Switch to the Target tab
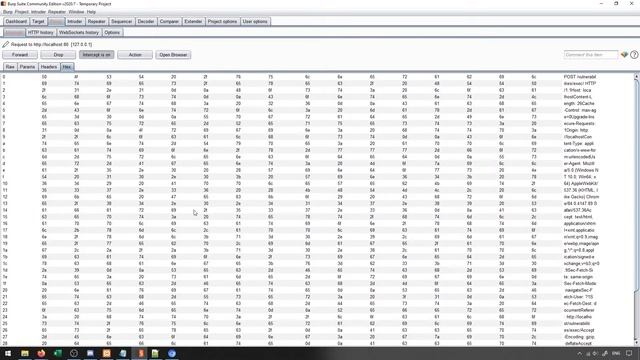 point(38,21)
